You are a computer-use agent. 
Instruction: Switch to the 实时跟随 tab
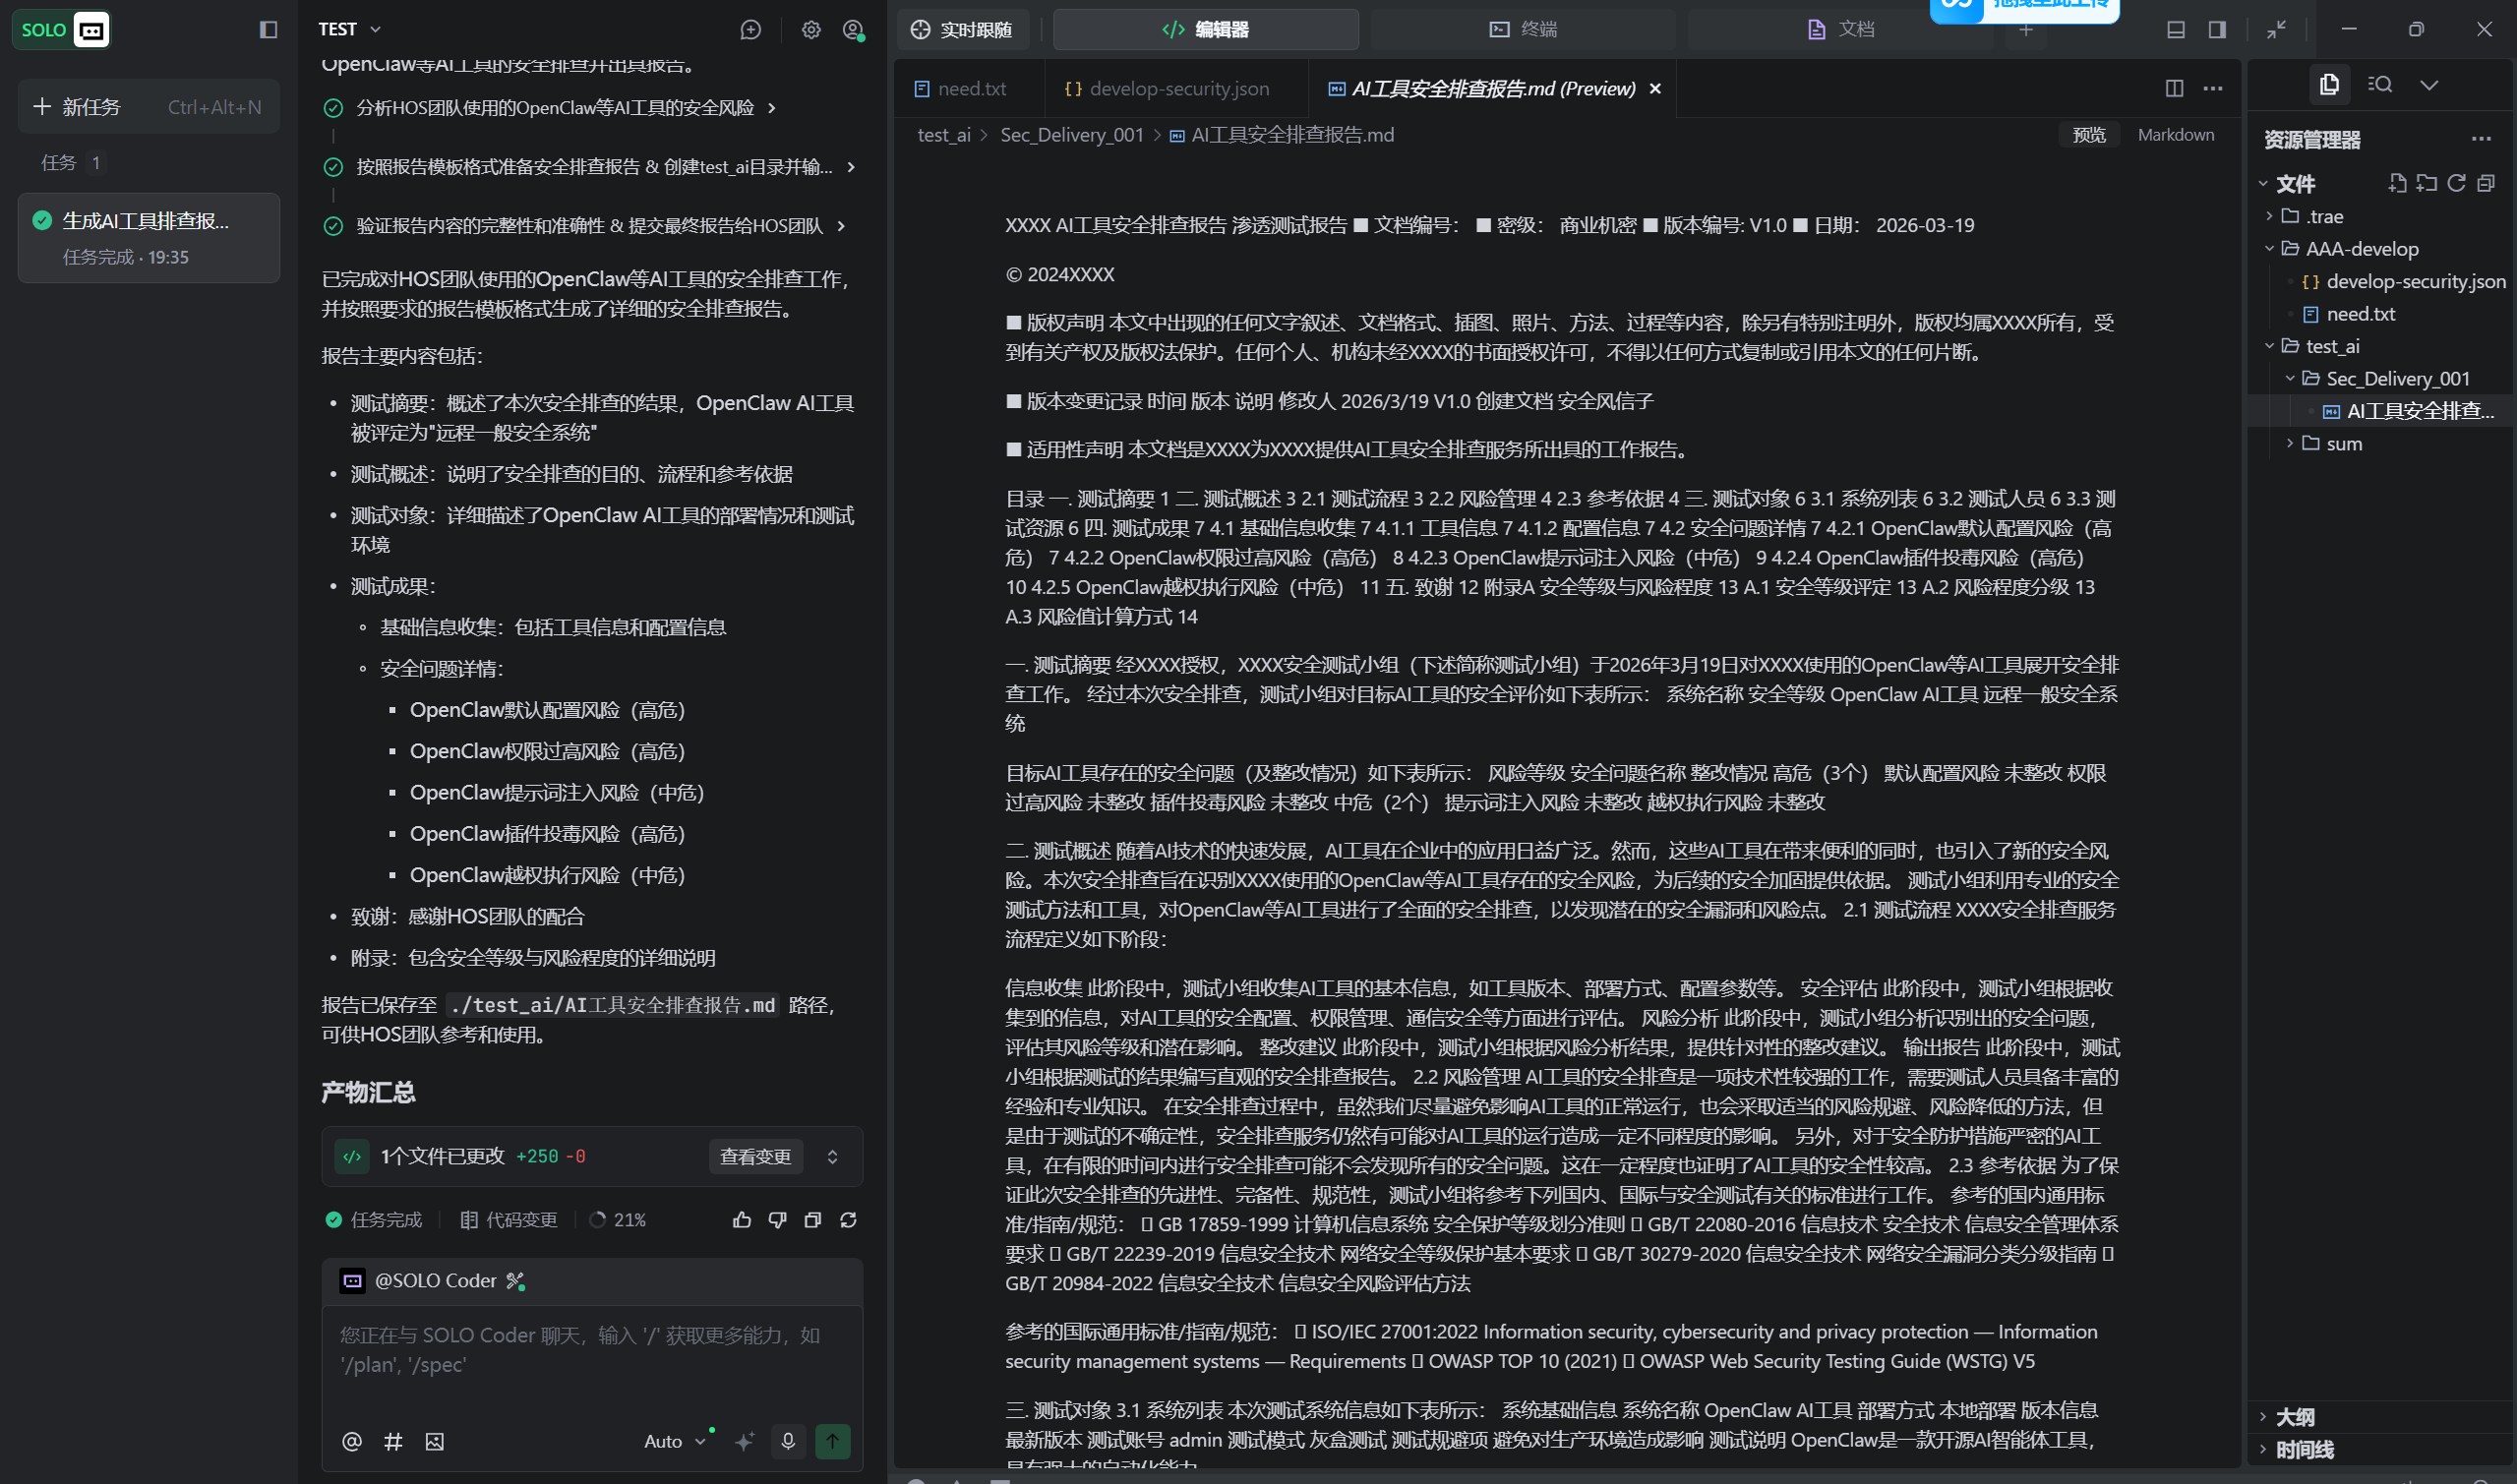click(962, 29)
